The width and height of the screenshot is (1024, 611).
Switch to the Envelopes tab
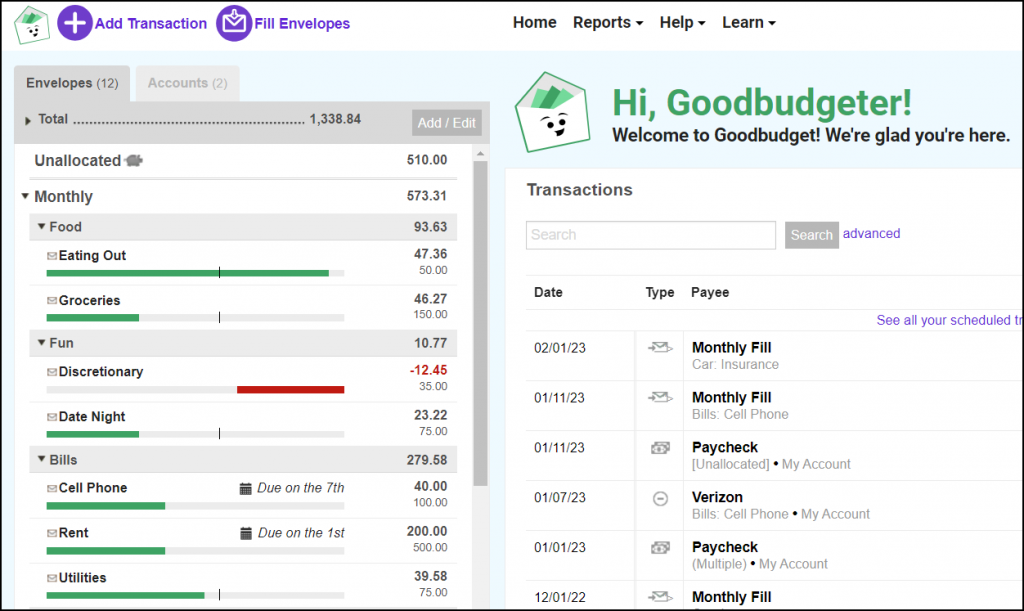click(72, 84)
